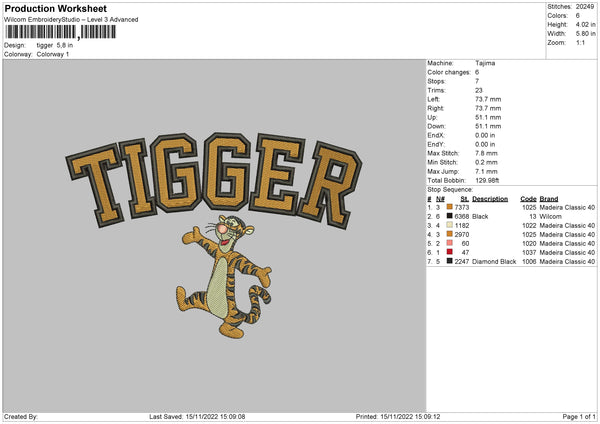Click the red swatch in stop row 6
The height and width of the screenshot is (424, 600).
(x=450, y=252)
